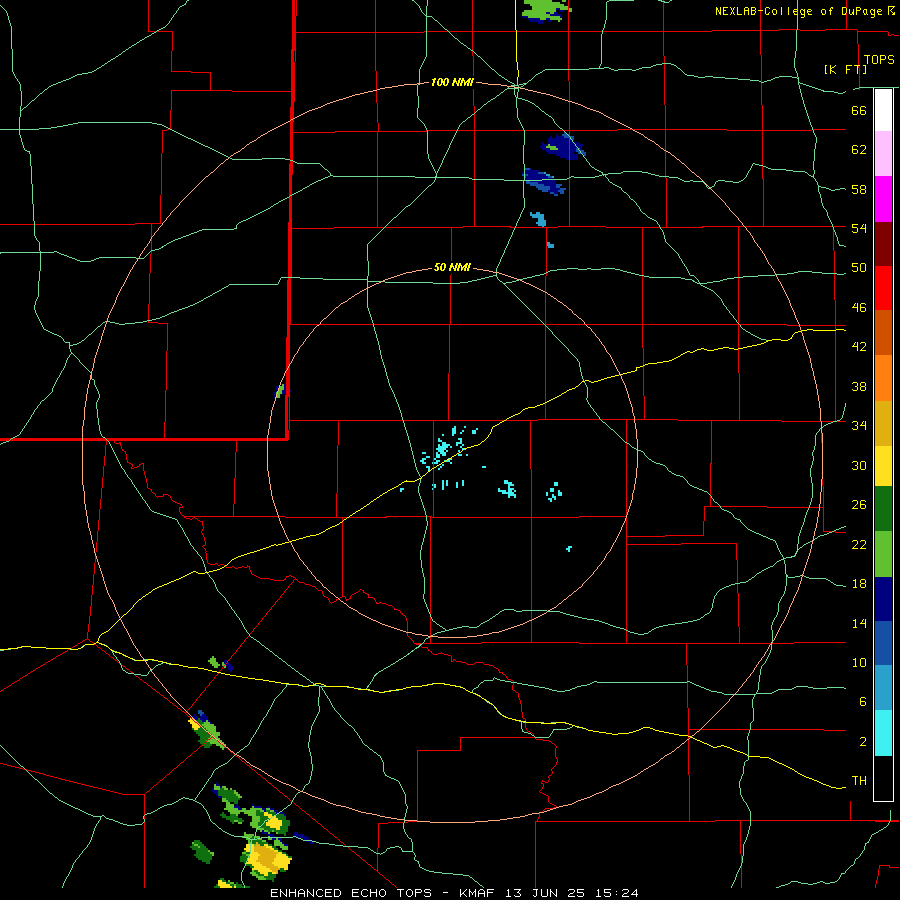Click the legend value '62'
The width and height of the screenshot is (900, 900).
(x=859, y=150)
